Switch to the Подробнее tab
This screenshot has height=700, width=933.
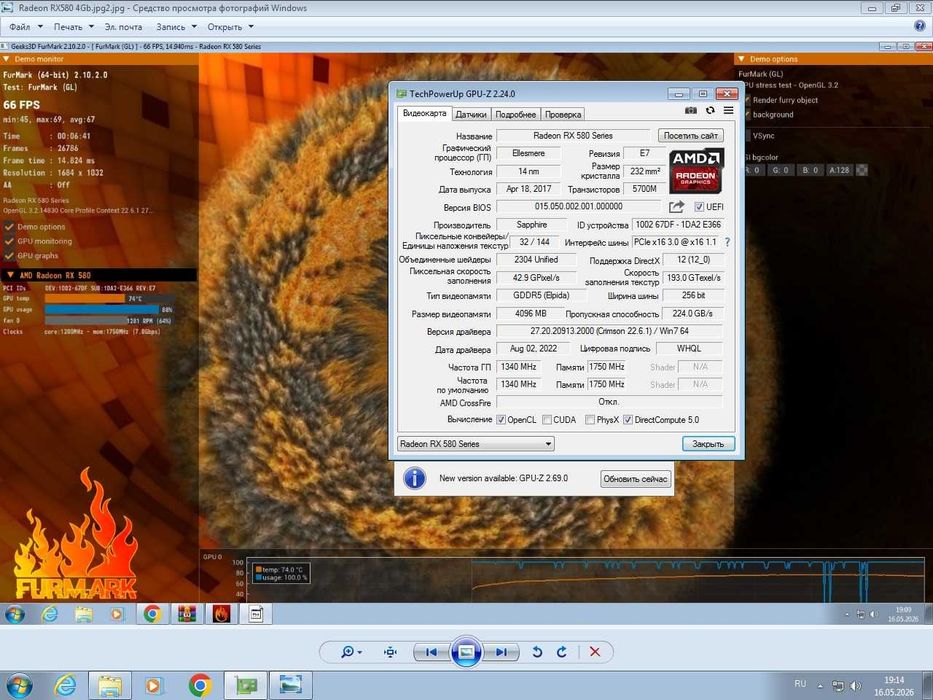point(516,114)
